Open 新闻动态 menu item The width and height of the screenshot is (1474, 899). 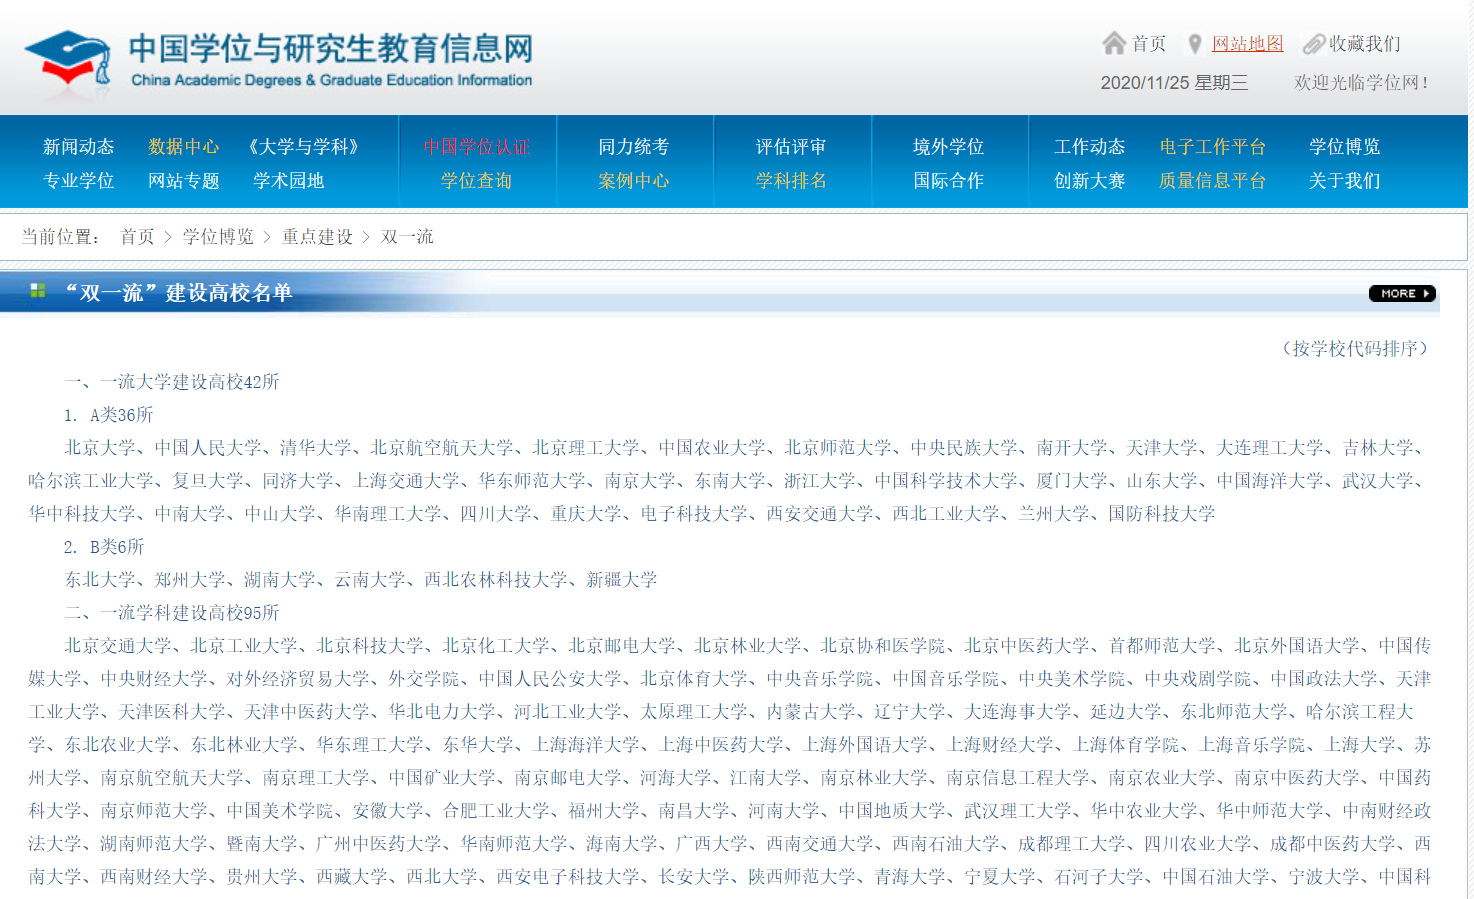point(78,147)
